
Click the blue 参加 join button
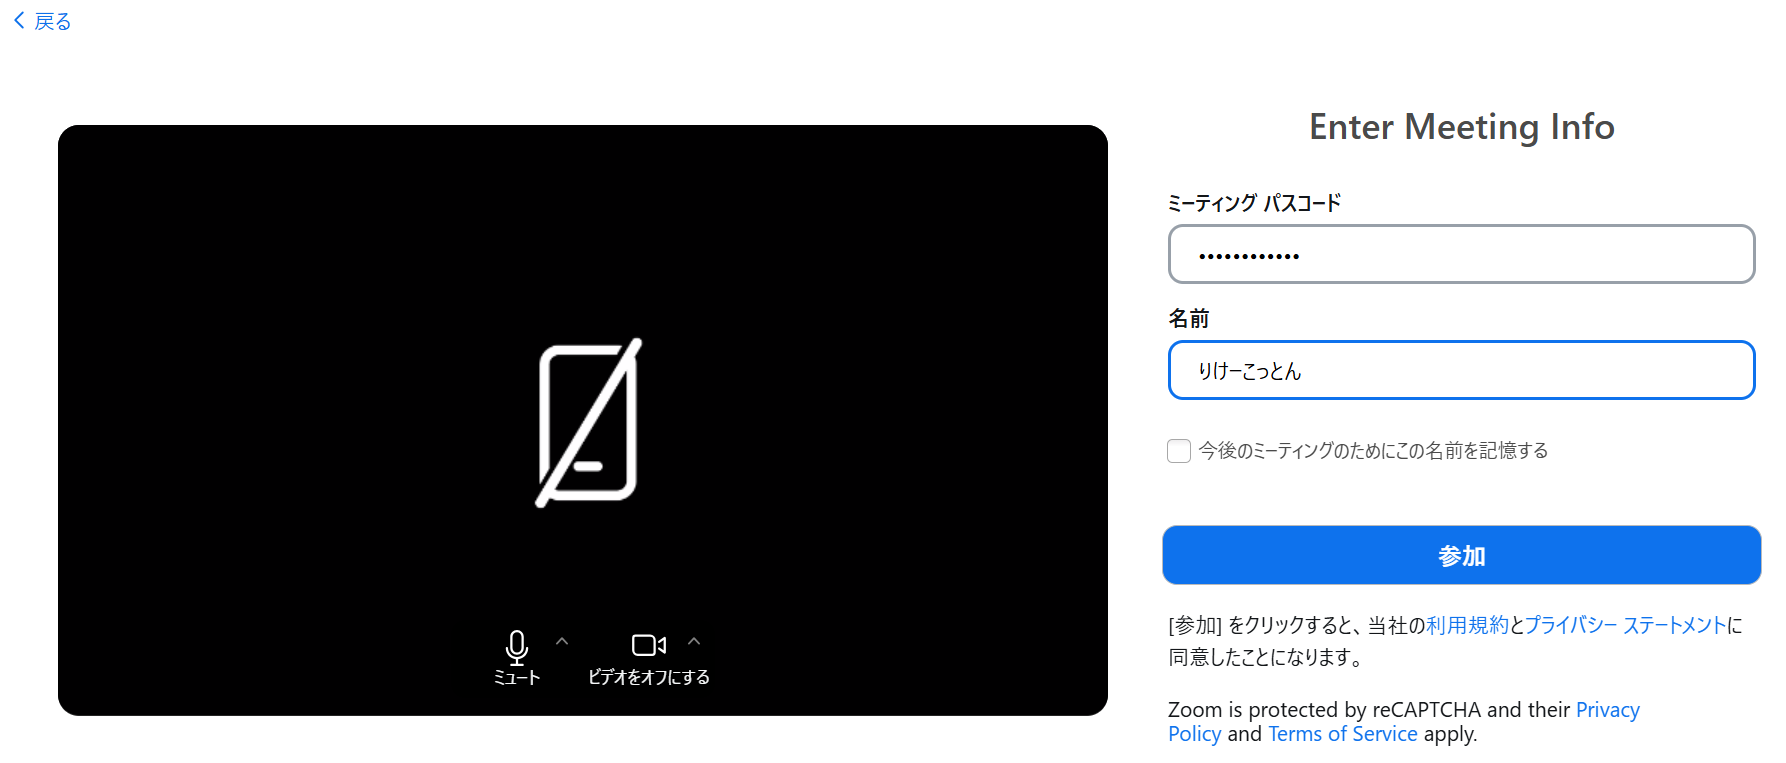pyautogui.click(x=1461, y=555)
